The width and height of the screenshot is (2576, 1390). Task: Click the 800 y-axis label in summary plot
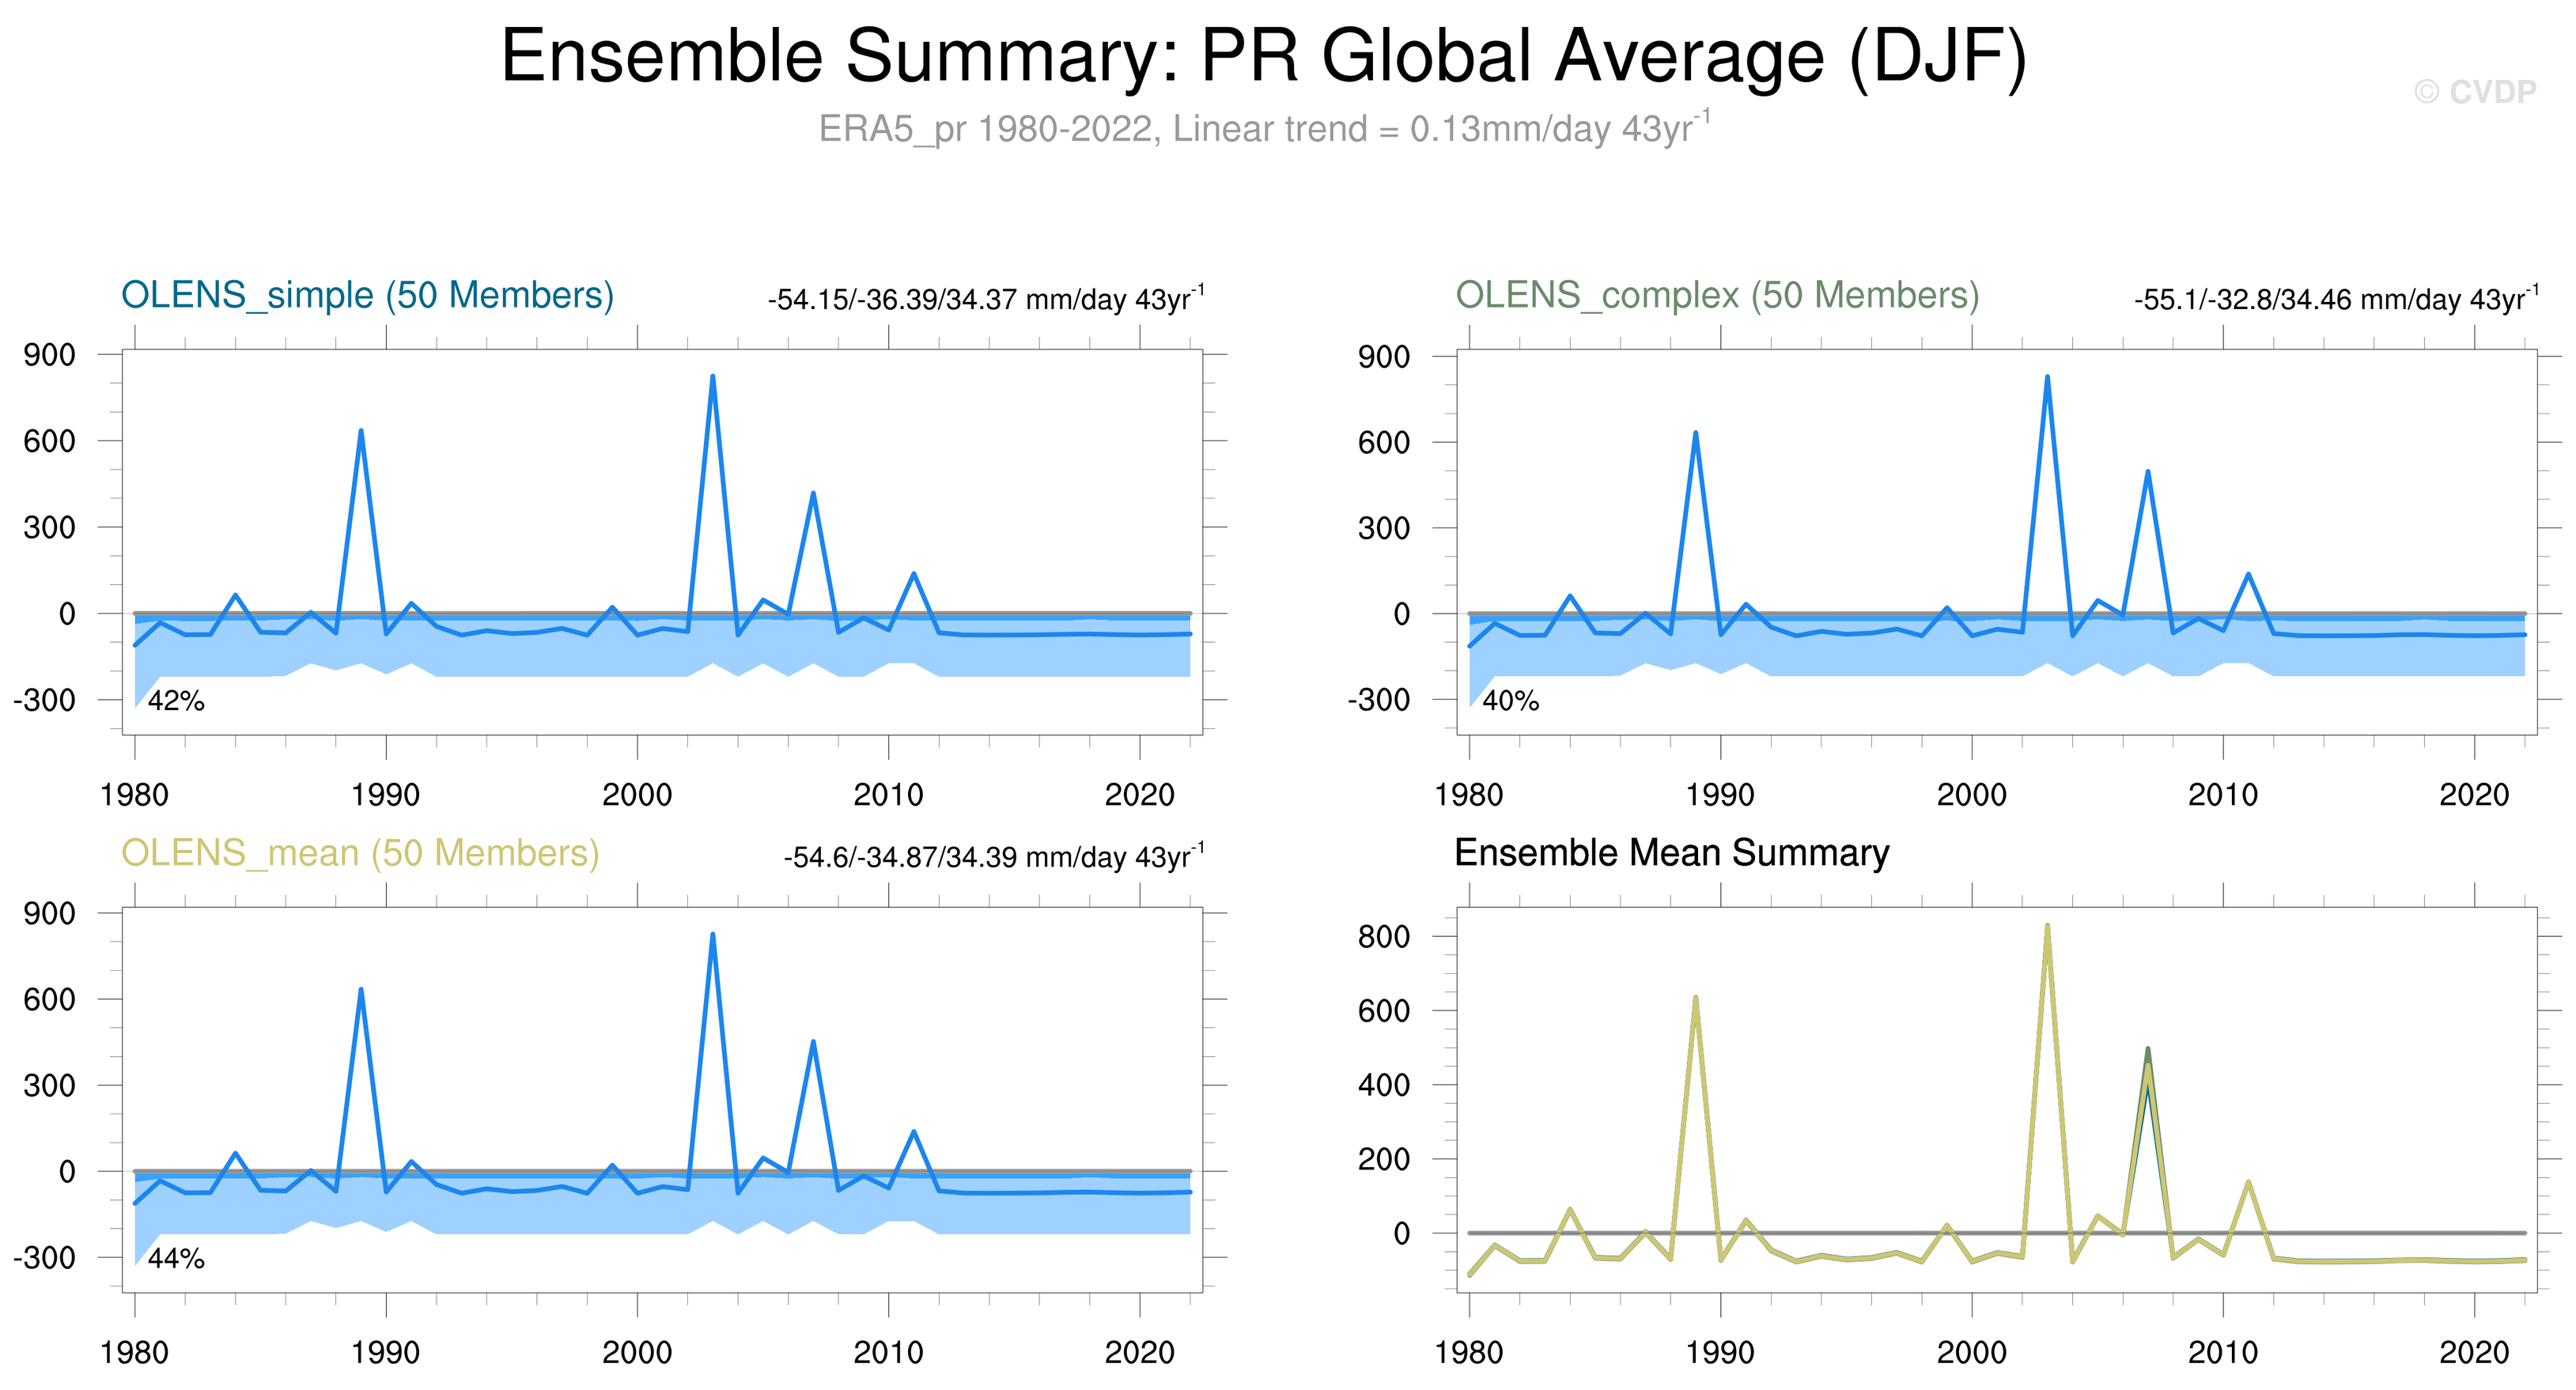1383,937
